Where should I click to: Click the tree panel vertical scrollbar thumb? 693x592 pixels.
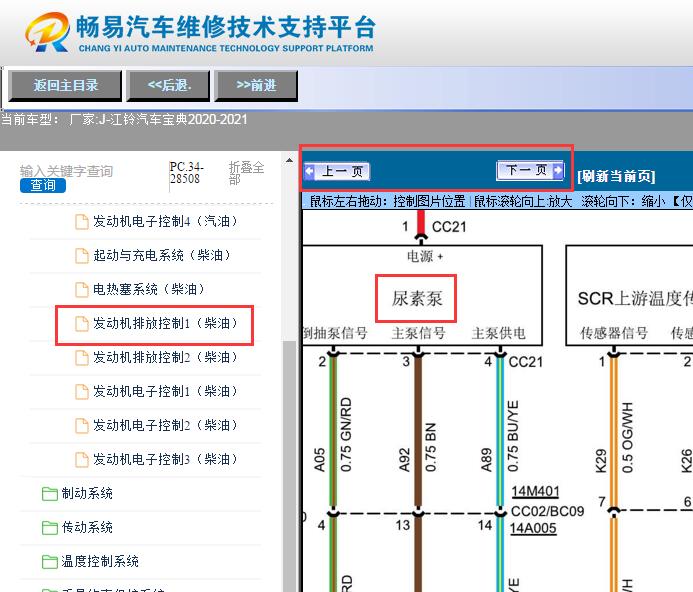click(289, 464)
